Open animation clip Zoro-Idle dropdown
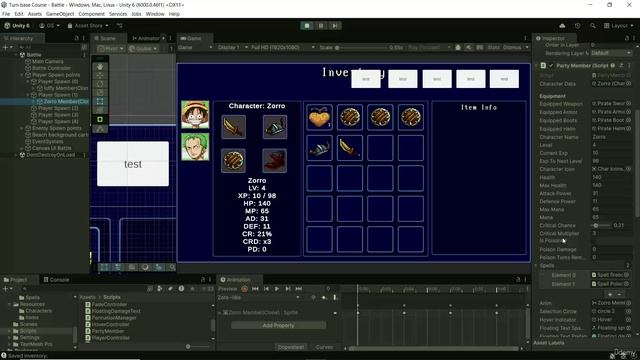640x360 pixels. pos(259,298)
